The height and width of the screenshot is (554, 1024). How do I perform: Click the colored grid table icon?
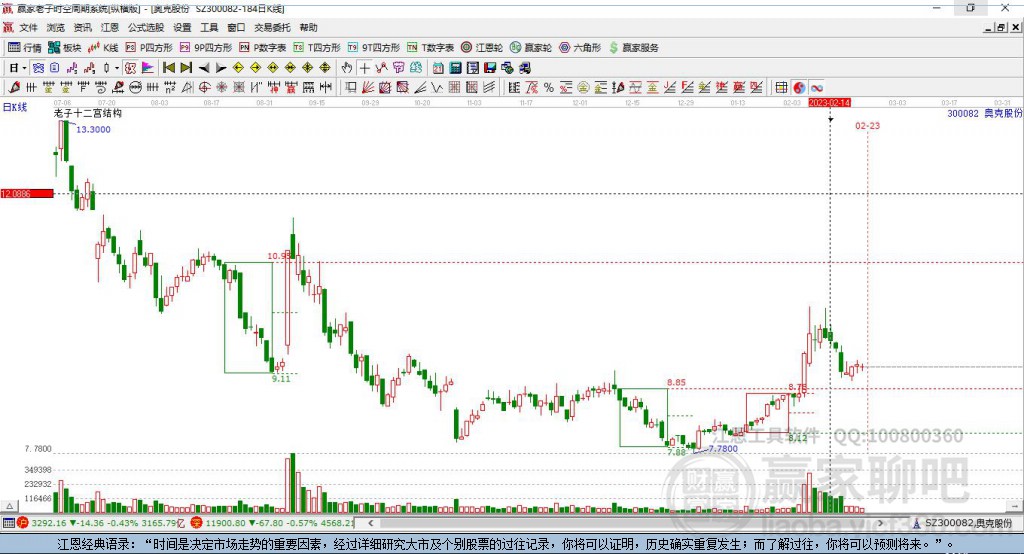pyautogui.click(x=781, y=87)
